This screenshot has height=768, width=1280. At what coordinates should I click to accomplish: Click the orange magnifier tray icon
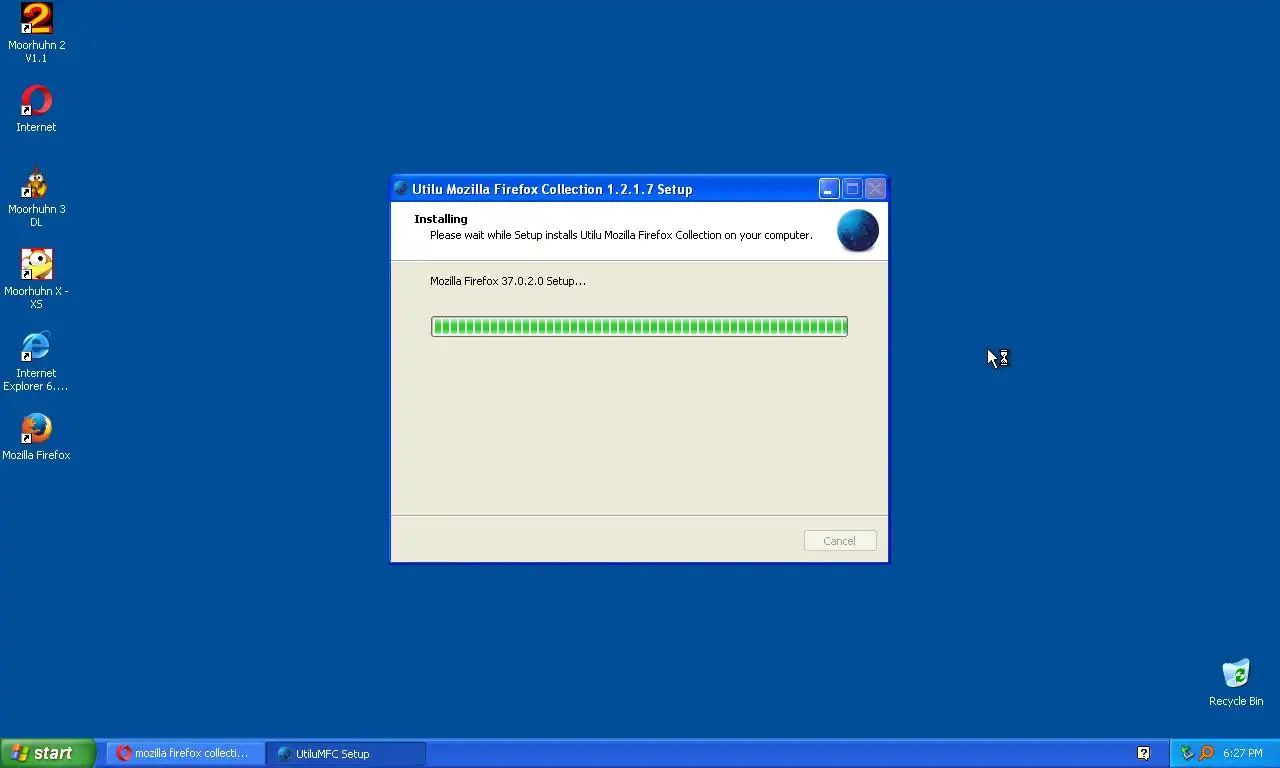point(1206,753)
